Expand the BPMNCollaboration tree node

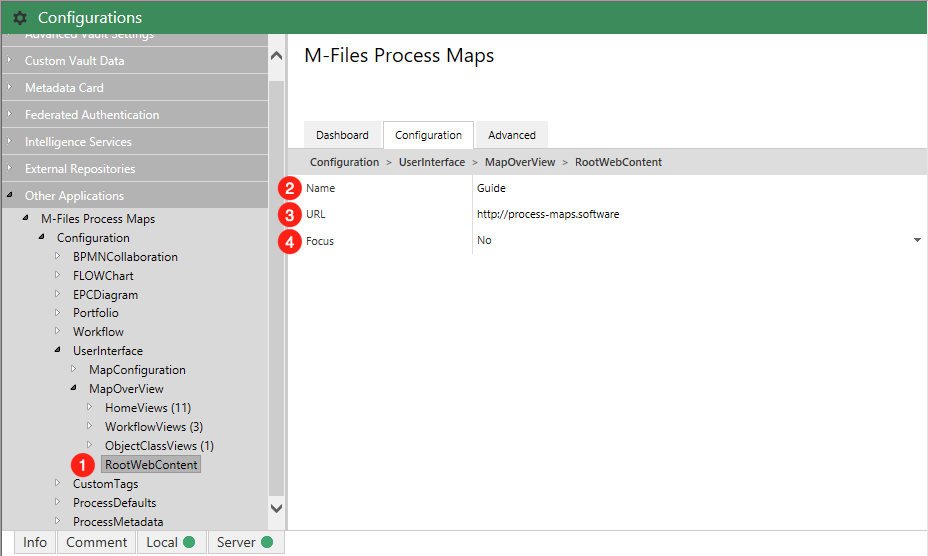pyautogui.click(x=58, y=257)
